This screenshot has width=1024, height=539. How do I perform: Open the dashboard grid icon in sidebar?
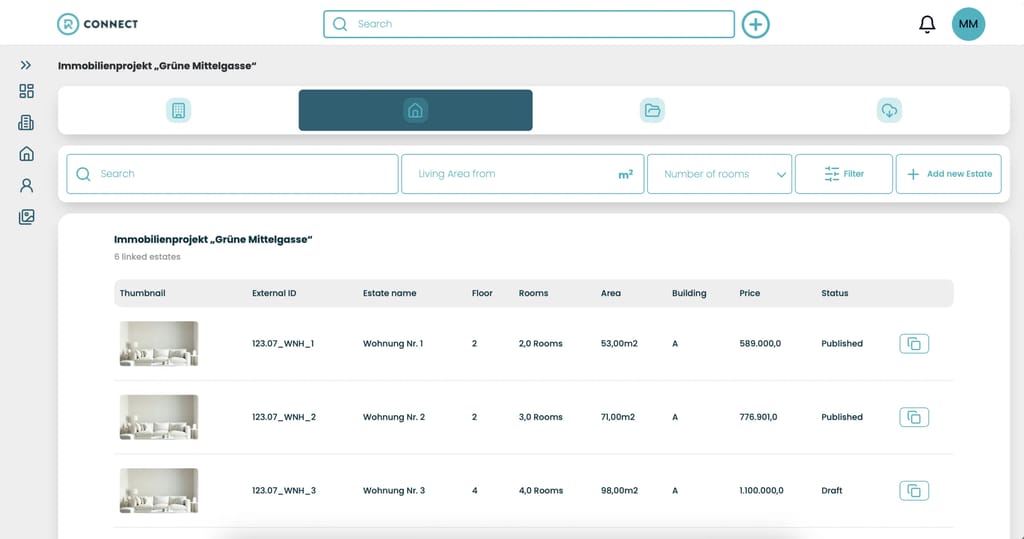pyautogui.click(x=26, y=91)
